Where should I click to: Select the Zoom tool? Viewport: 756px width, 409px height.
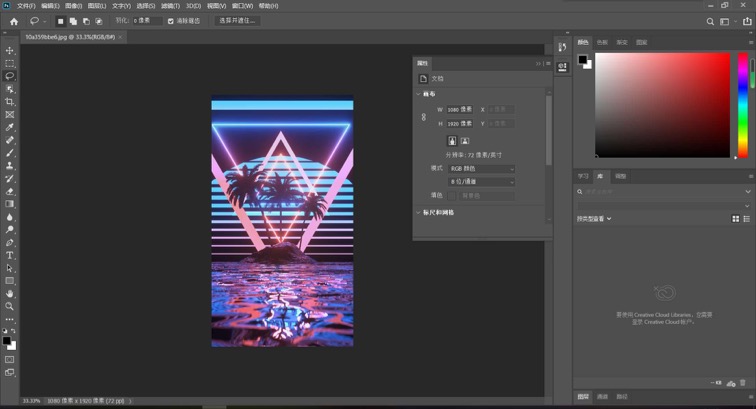9,306
